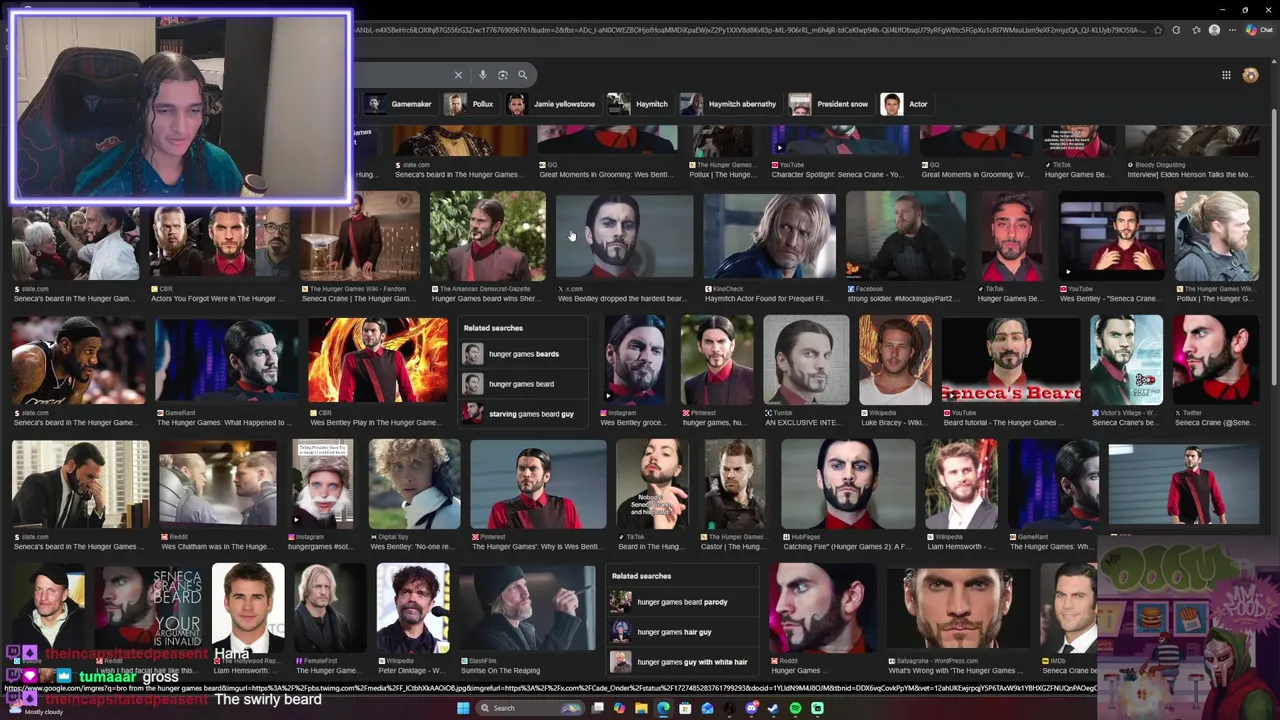Select the Jamie yellowstone filter chip
The height and width of the screenshot is (720, 1280).
(x=552, y=104)
